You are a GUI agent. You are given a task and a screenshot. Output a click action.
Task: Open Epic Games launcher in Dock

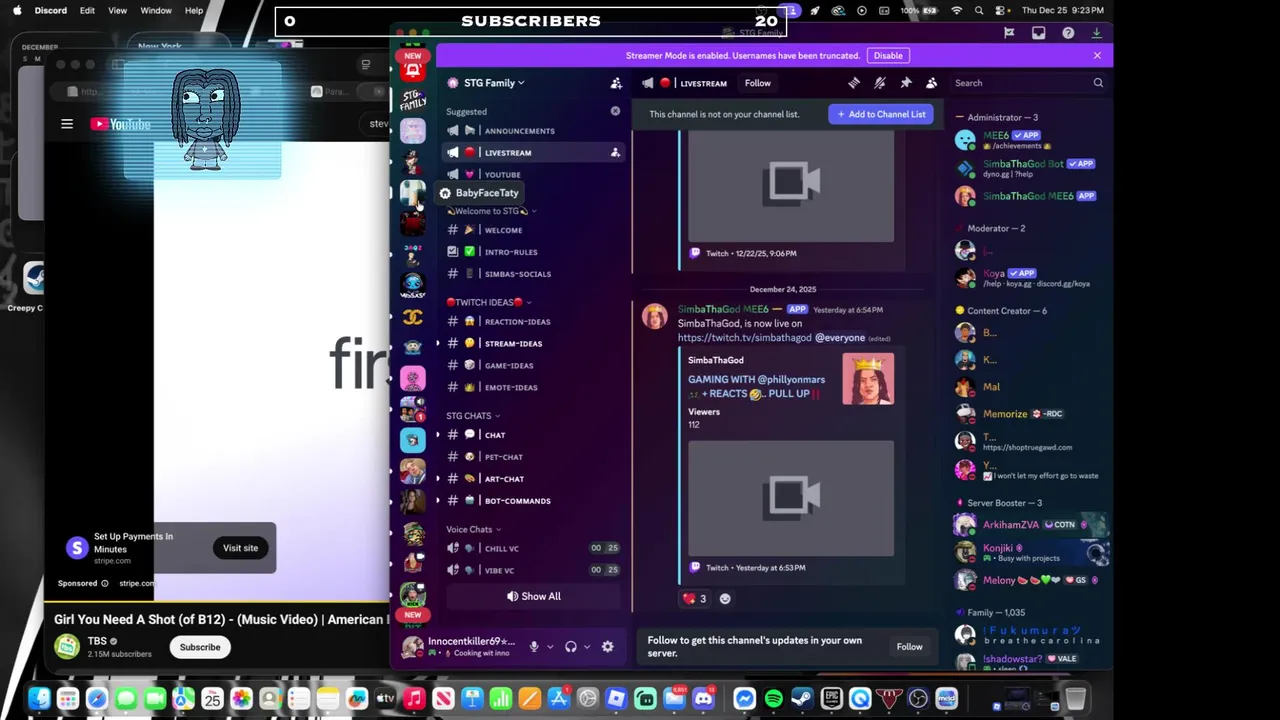click(x=831, y=699)
